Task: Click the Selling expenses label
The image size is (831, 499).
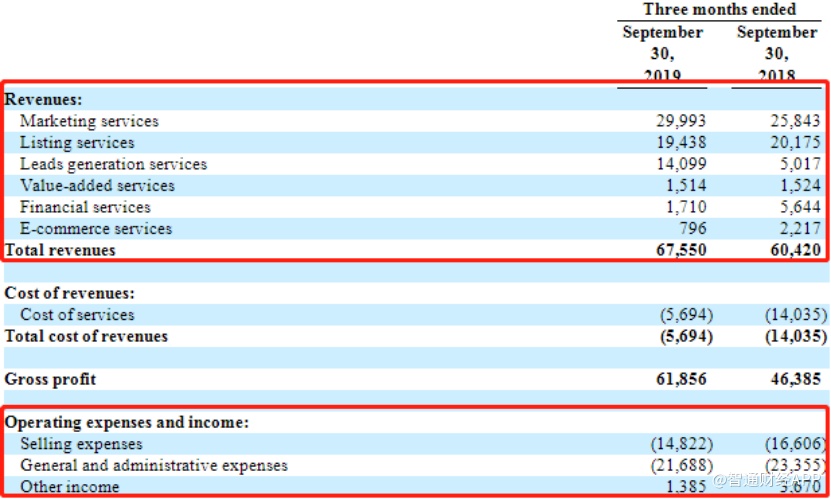Action: 81,444
